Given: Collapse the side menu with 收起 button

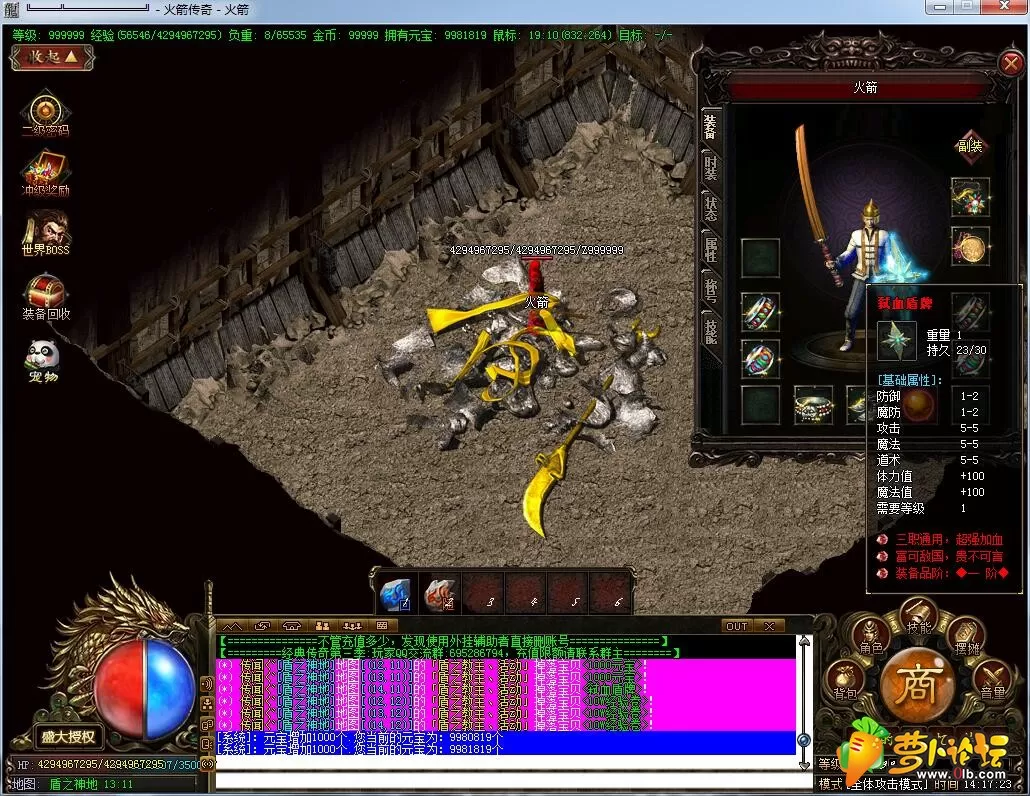Looking at the screenshot, I should click(x=53, y=58).
